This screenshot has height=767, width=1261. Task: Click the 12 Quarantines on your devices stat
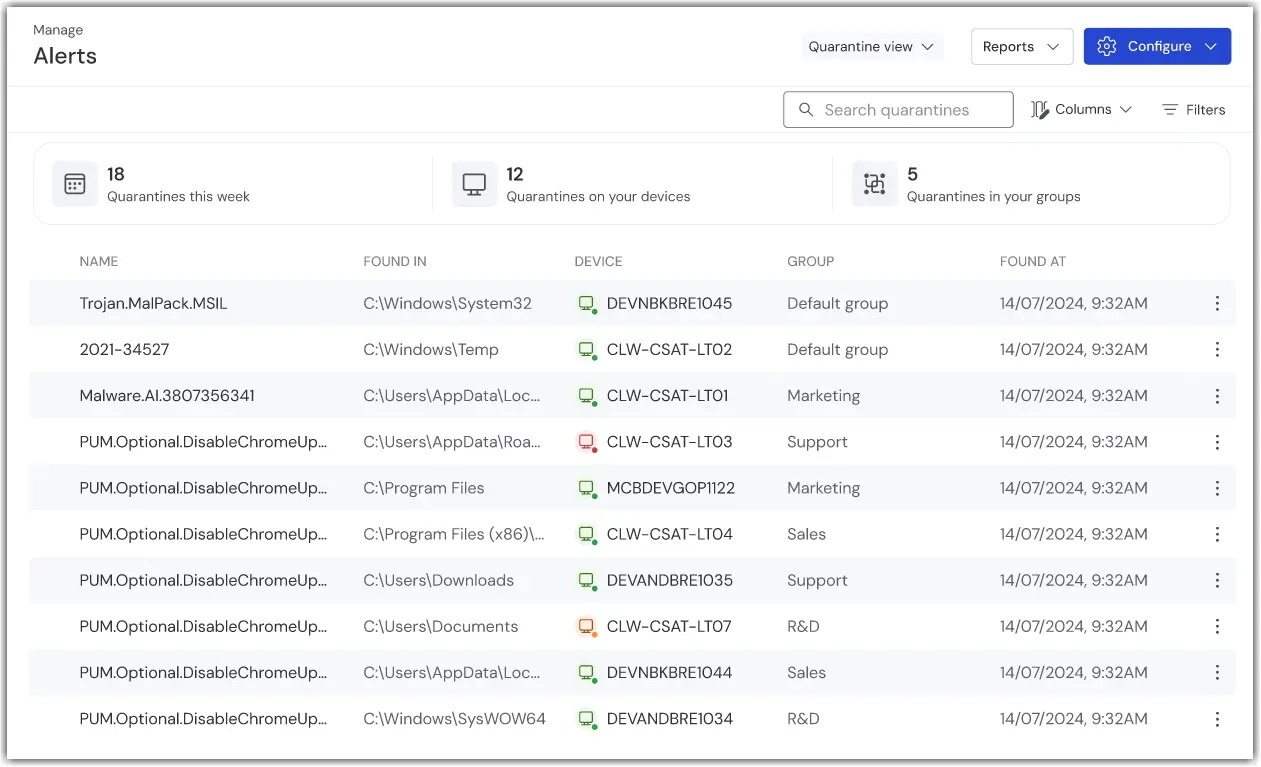[598, 184]
